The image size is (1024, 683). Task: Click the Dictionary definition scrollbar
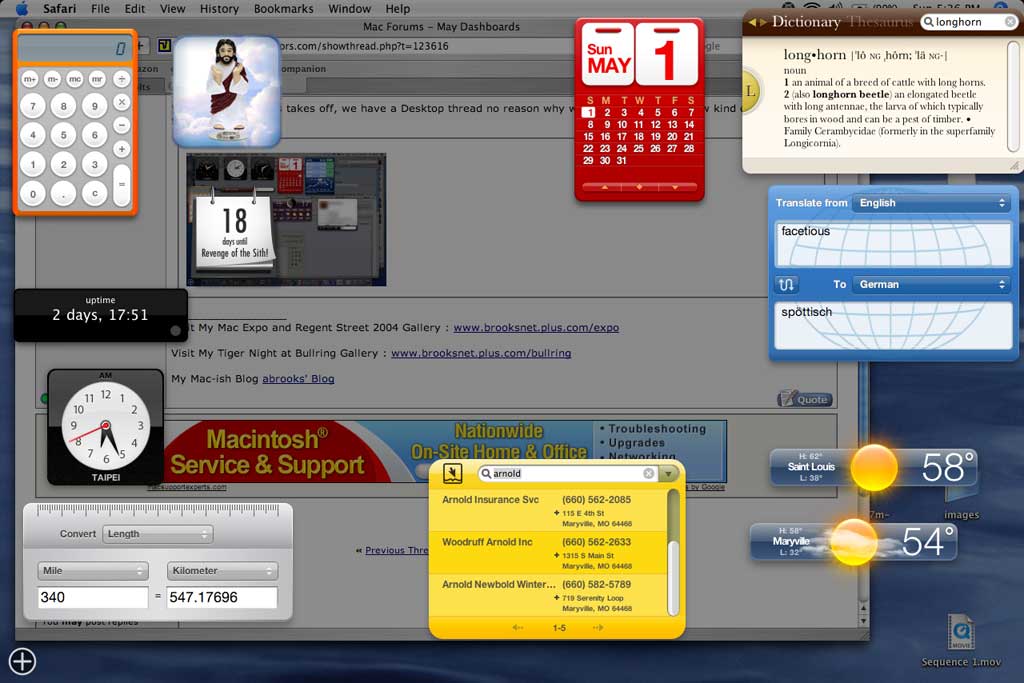(x=1013, y=97)
